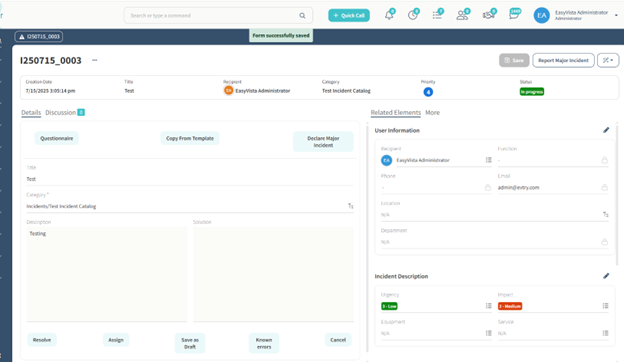Click the Resolve button

42,340
